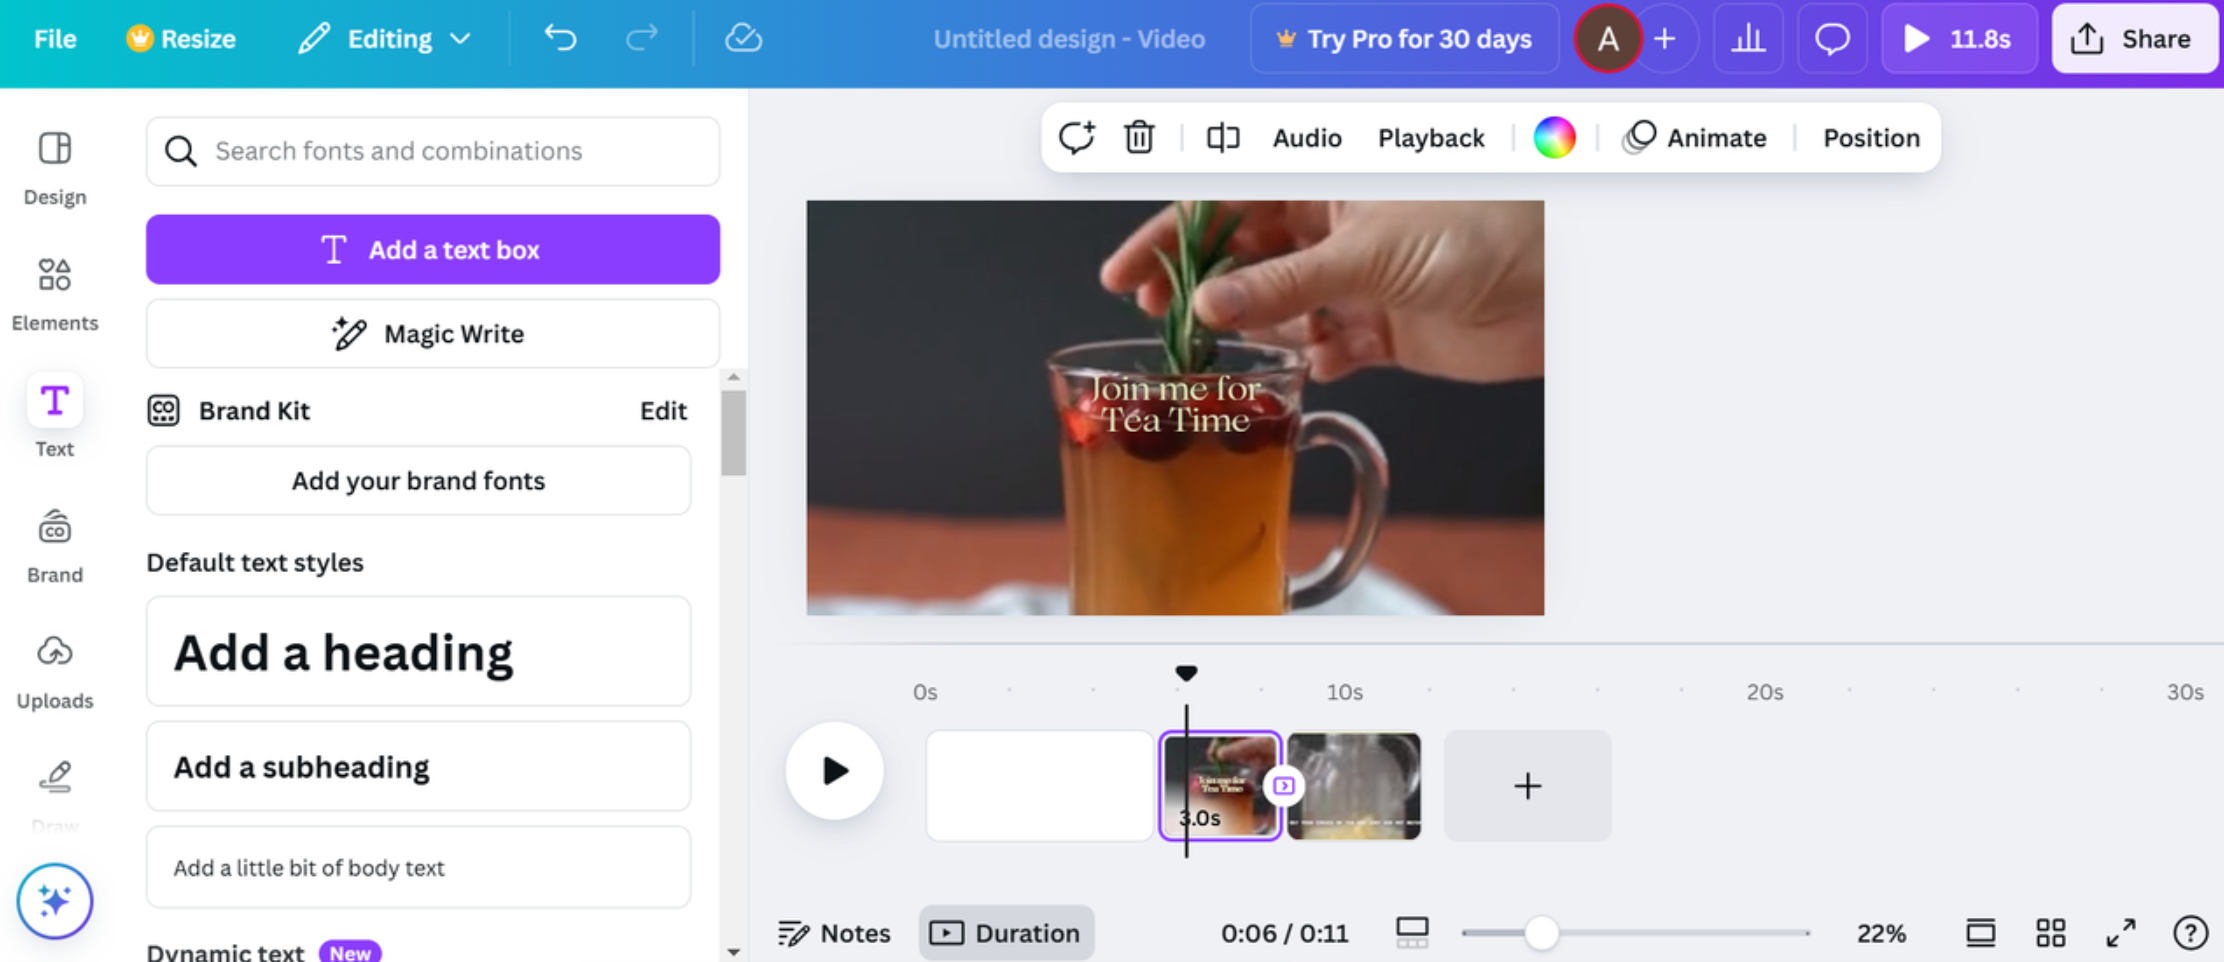Delete the selected clip using trash icon
Screen dimensions: 2224x962
[1139, 137]
